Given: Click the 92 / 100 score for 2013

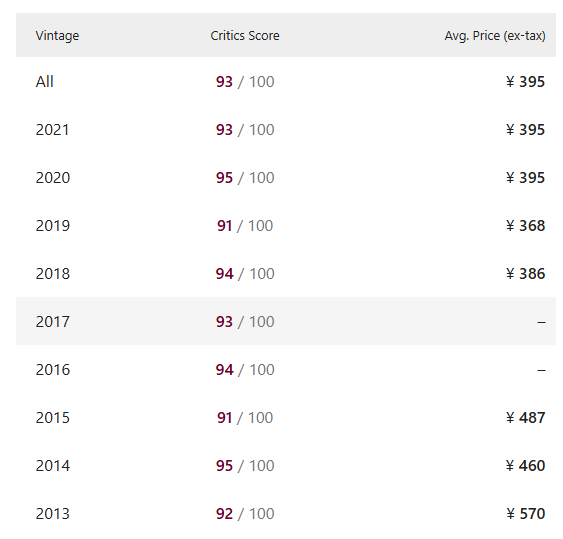Looking at the screenshot, I should 245,514.
